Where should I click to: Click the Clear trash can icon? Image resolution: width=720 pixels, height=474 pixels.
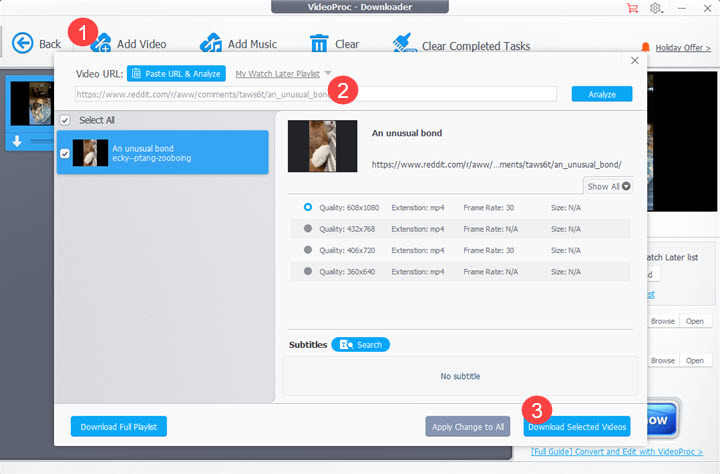[319, 44]
